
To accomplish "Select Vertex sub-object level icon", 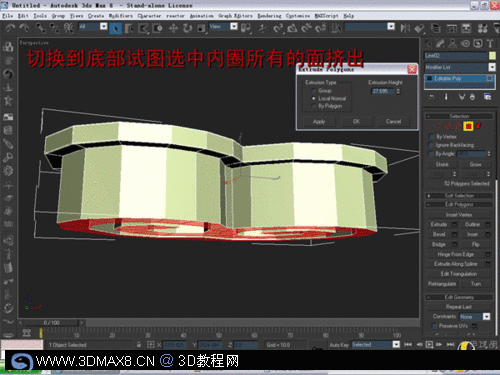I will click(x=436, y=126).
